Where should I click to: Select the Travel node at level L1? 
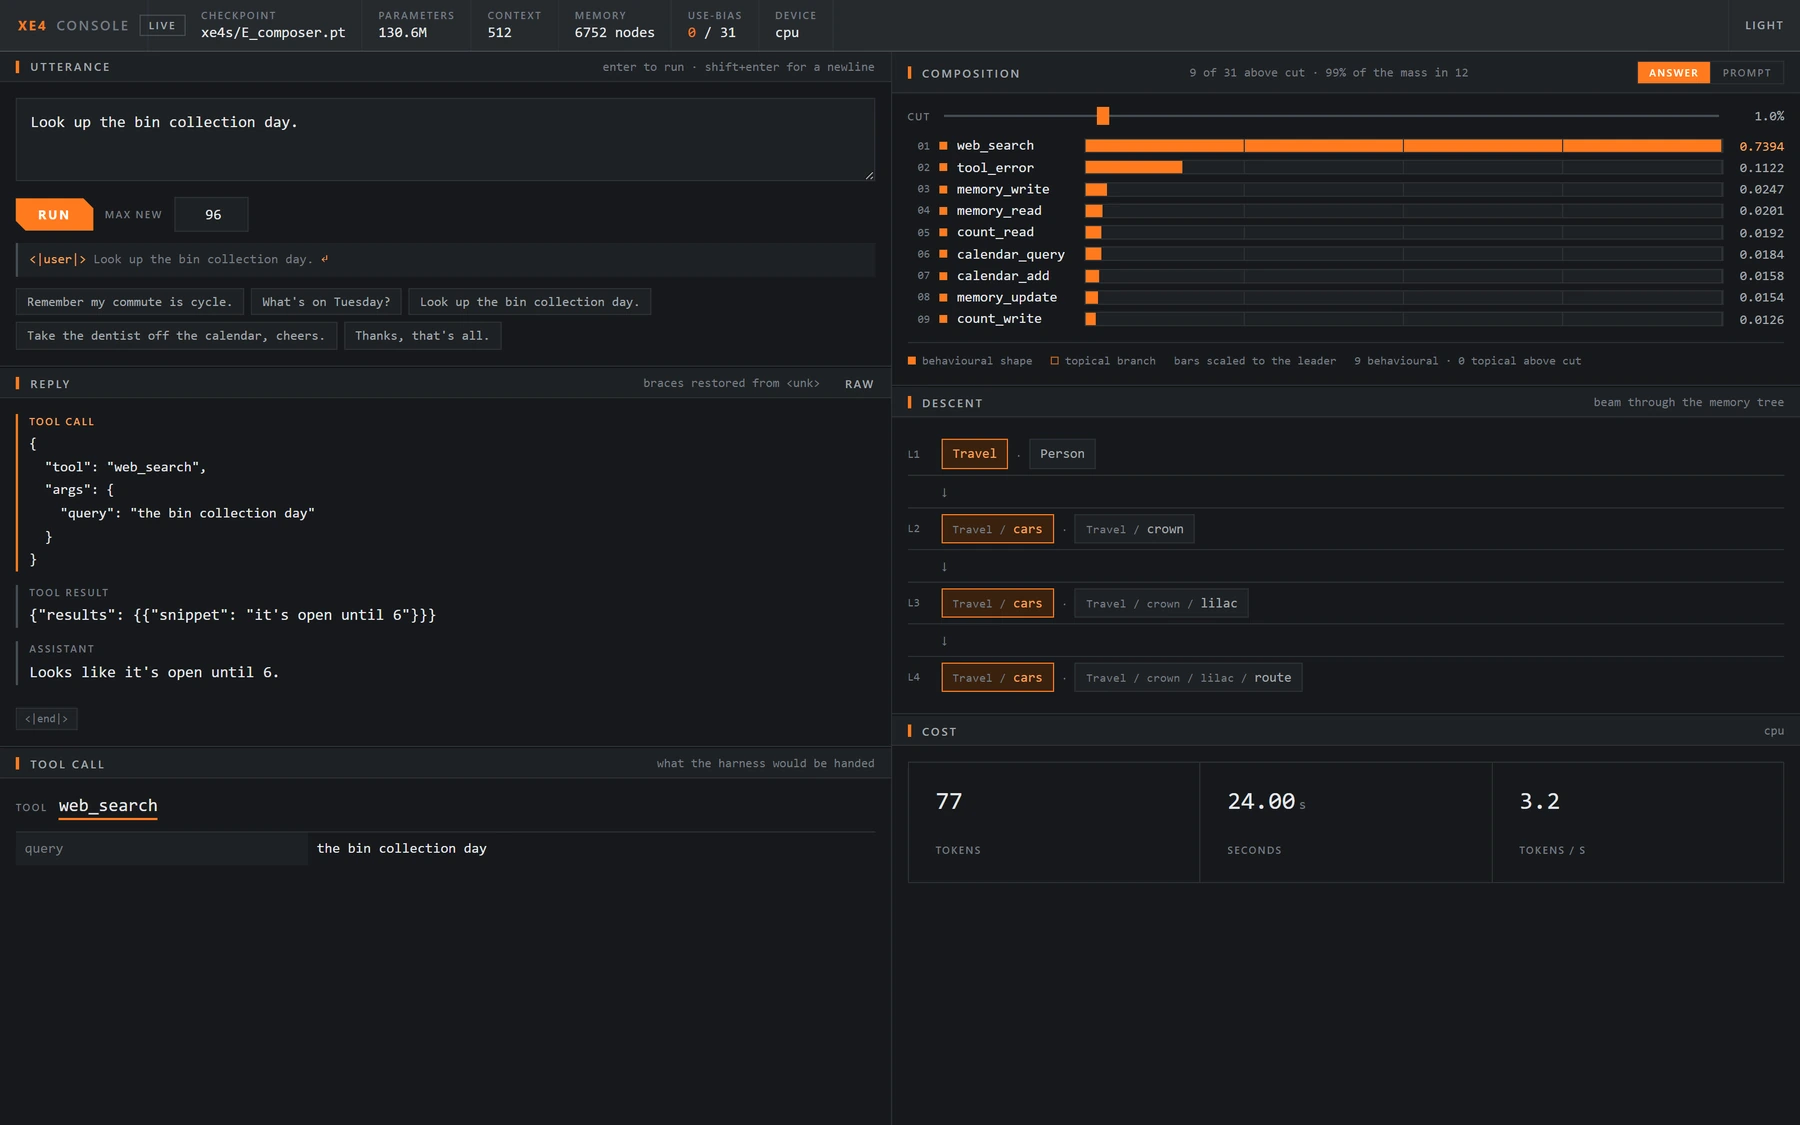[974, 454]
